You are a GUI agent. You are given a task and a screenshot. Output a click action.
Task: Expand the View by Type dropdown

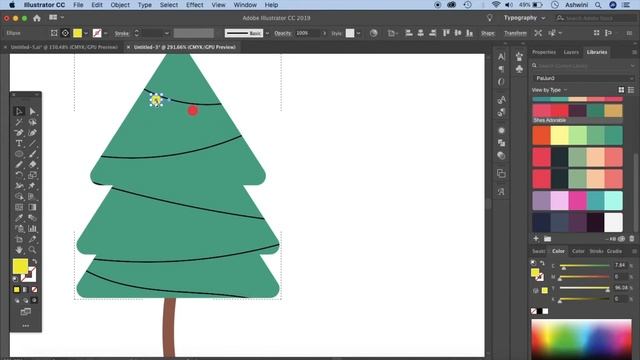point(549,90)
